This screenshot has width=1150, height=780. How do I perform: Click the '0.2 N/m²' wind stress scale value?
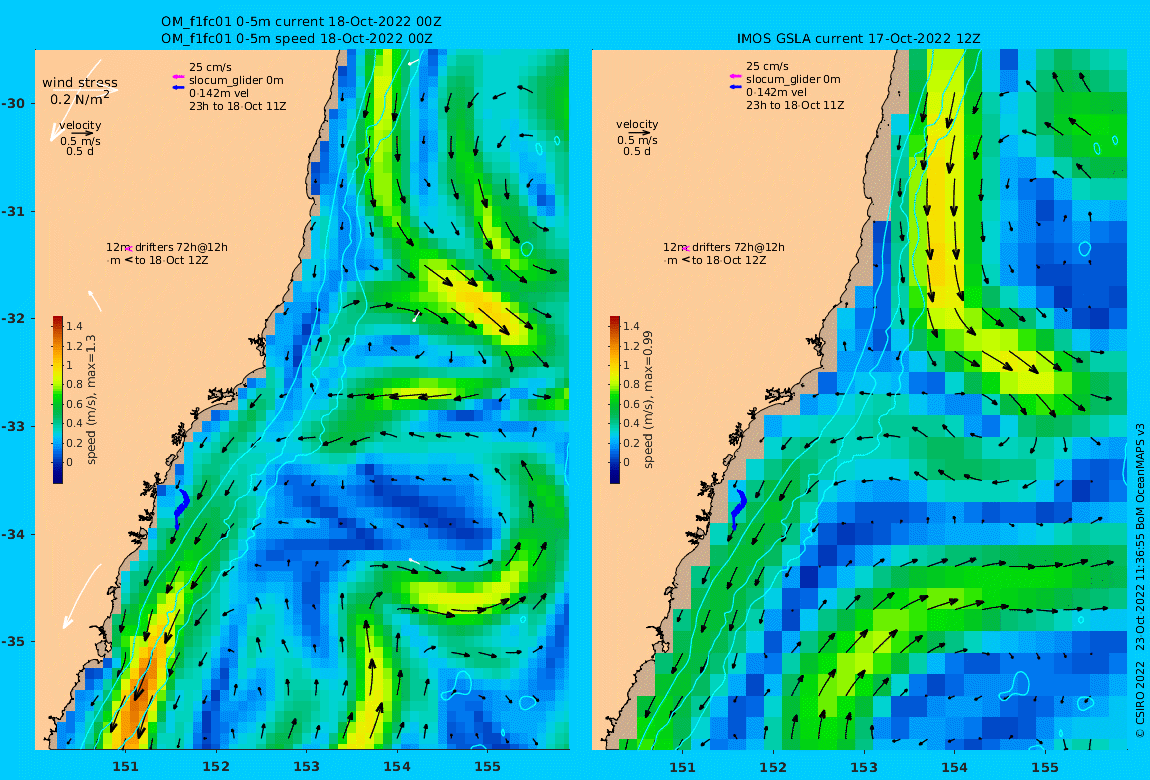tap(80, 98)
